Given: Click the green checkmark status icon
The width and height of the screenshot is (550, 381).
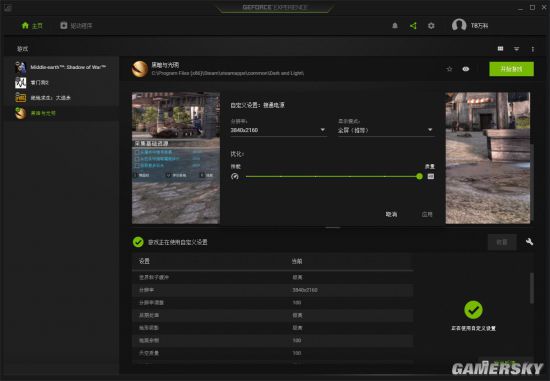Looking at the screenshot, I should click(x=138, y=242).
